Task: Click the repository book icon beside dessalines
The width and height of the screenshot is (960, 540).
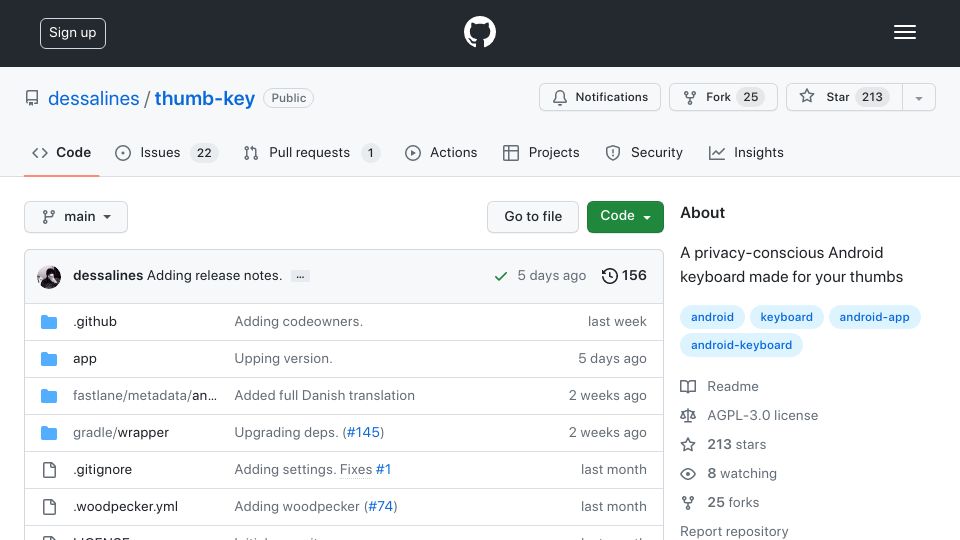Action: [x=32, y=98]
